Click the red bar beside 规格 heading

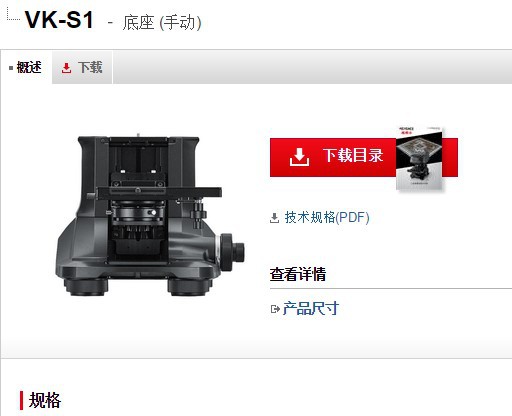click(21, 400)
